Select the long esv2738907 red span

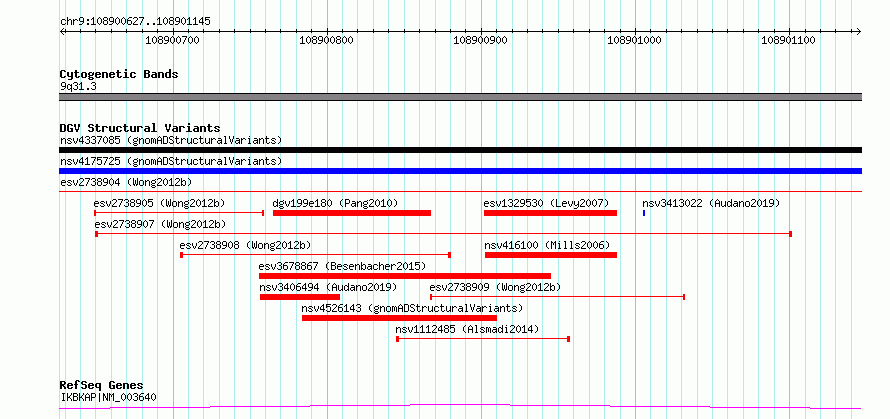(x=444, y=234)
